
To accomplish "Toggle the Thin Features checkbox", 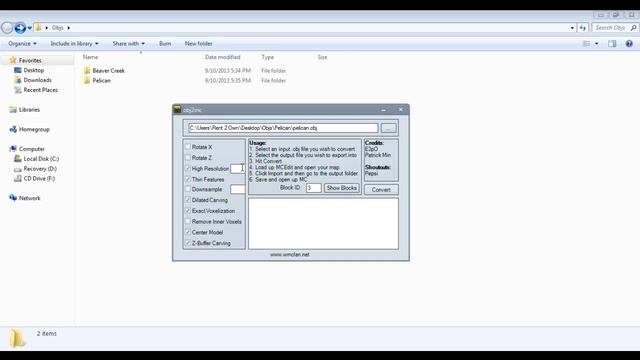I will click(188, 179).
